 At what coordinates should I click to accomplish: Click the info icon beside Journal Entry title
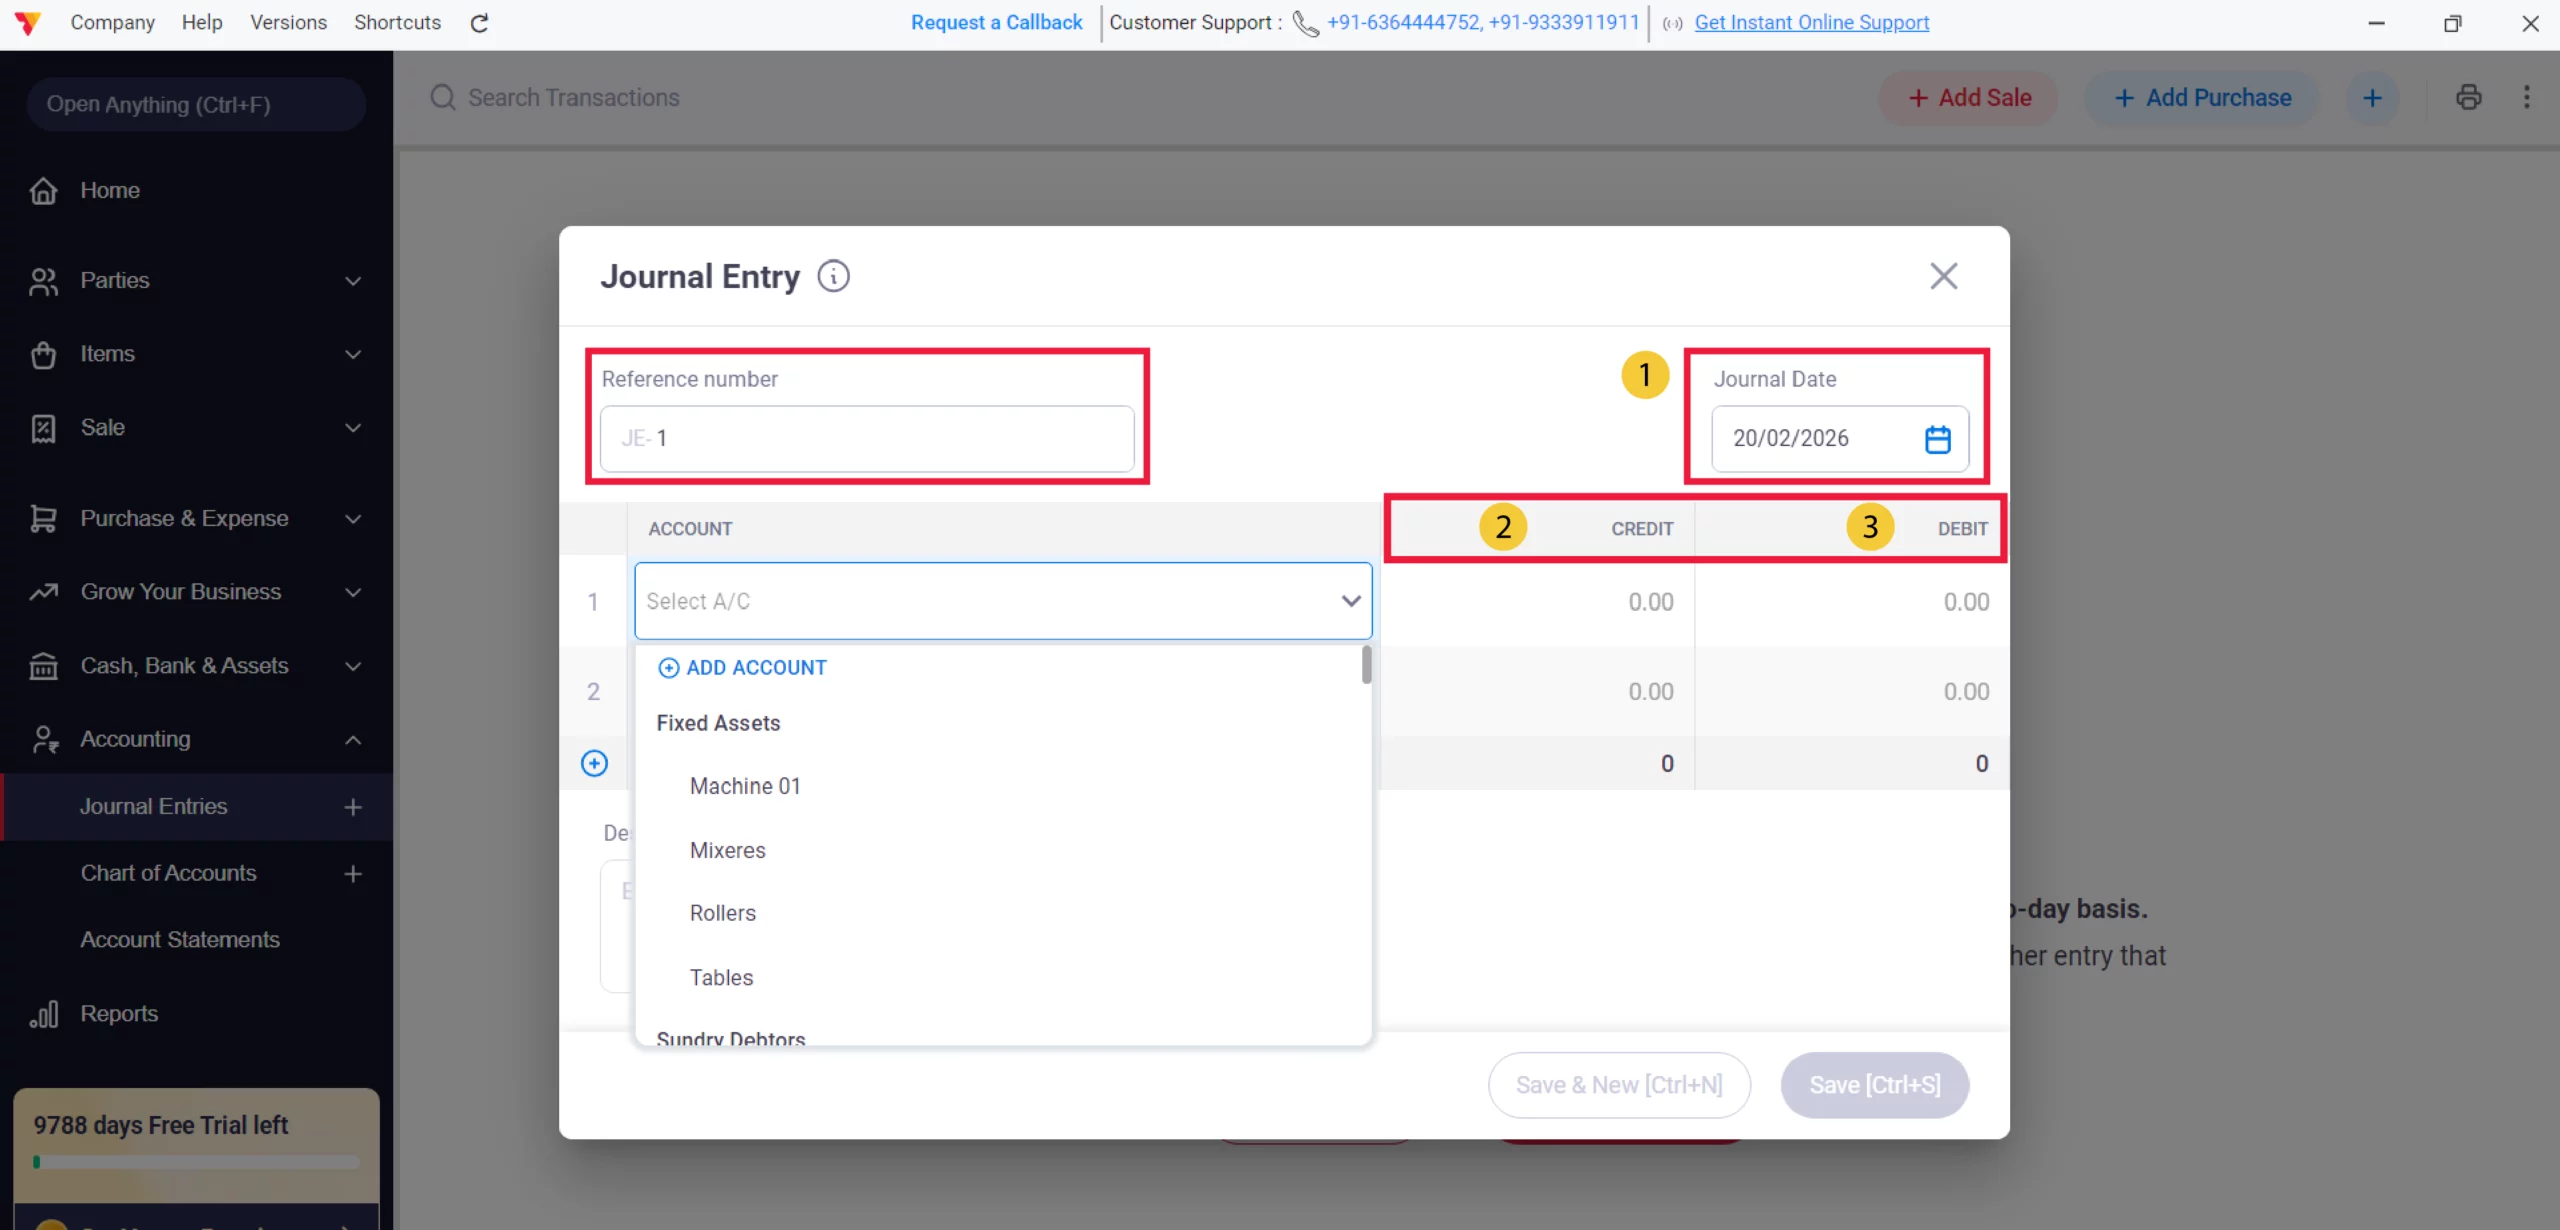tap(834, 276)
